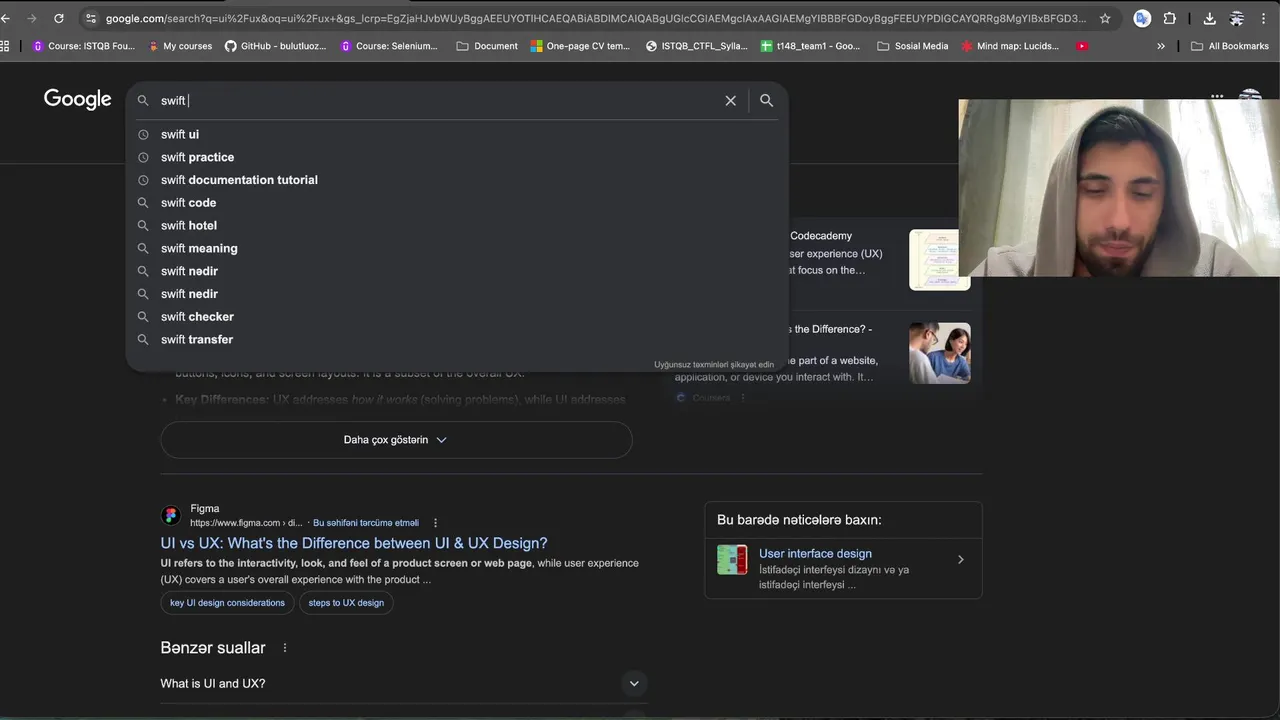The image size is (1280, 720).
Task: Open three-dot menu beside 'Bənzər suallar'
Action: (285, 648)
